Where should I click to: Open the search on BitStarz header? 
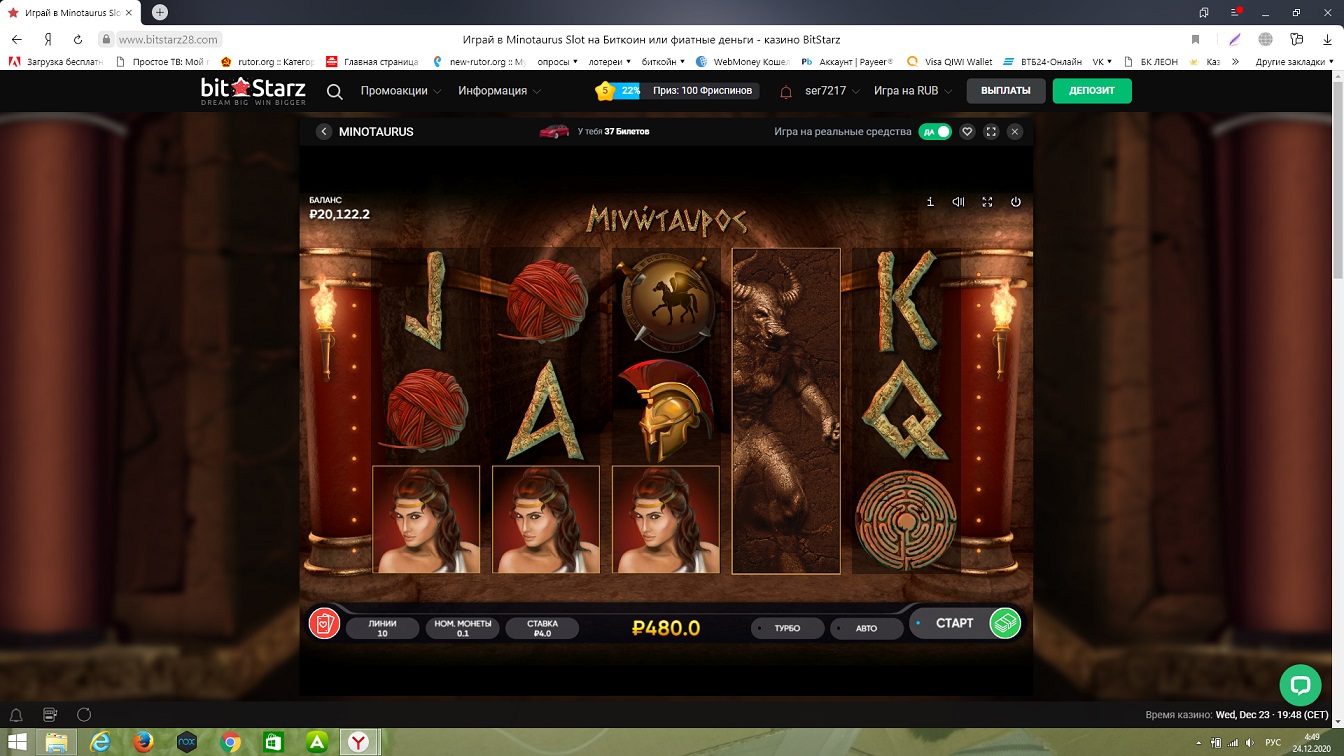[335, 91]
